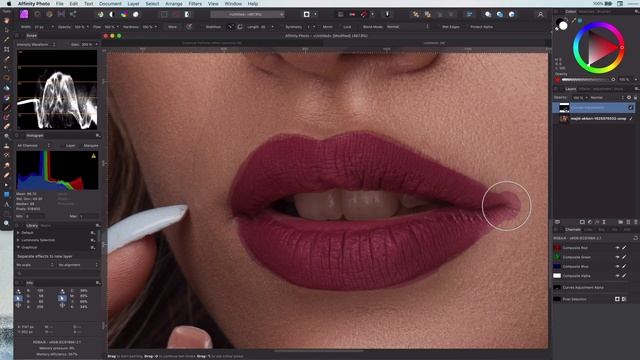Screen dimensions: 640x360
Task: Open the Width dropdown arrow
Action: (x=52, y=27)
